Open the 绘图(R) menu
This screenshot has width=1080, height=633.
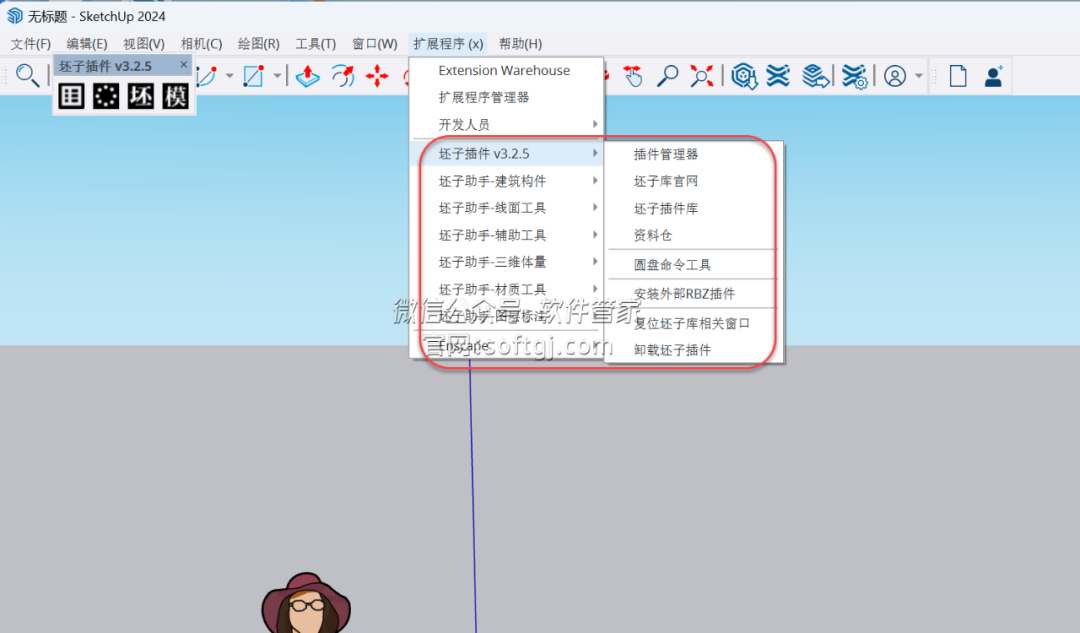258,44
